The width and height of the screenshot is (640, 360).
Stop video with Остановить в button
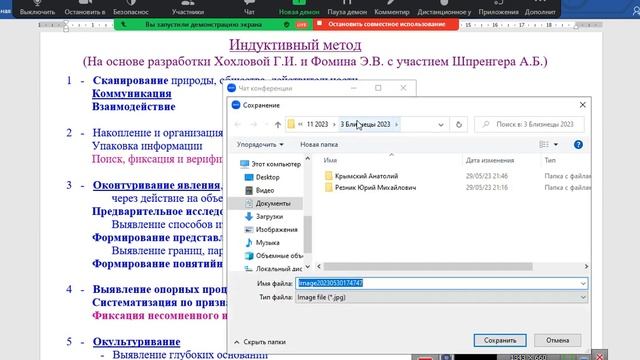pos(85,8)
